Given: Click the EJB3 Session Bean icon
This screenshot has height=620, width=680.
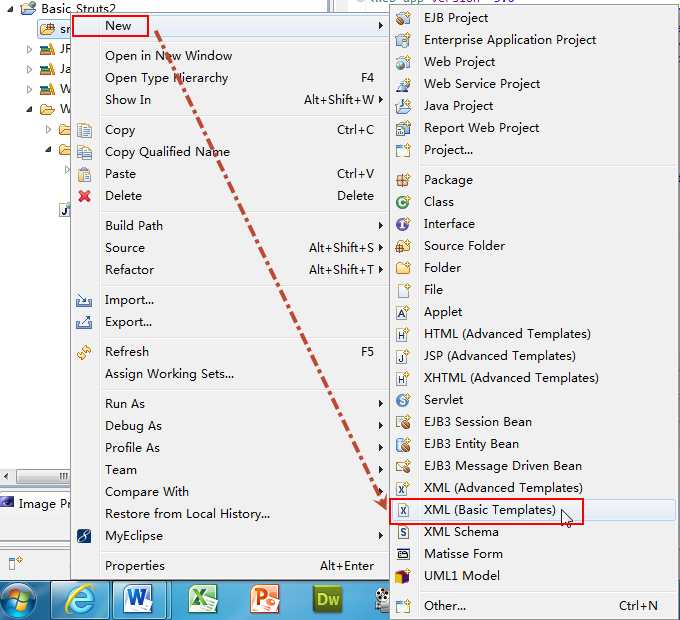Looking at the screenshot, I should coord(403,422).
